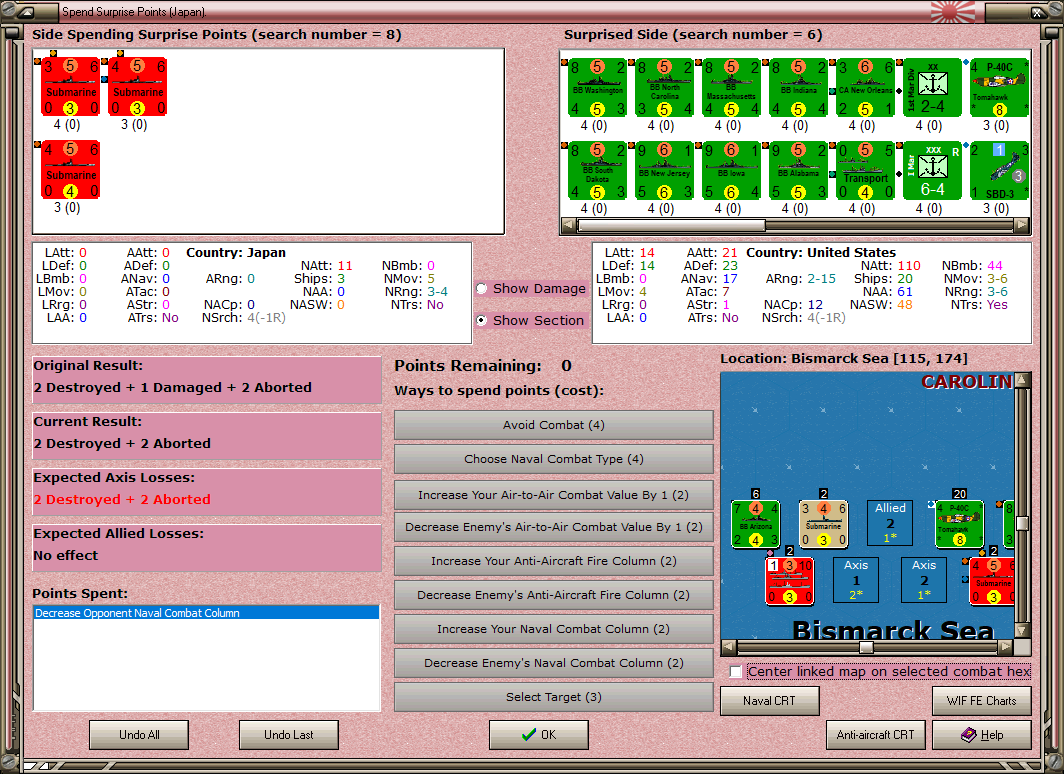The image size is (1064, 774).
Task: Select the CA New Orleans cruiser counter
Action: click(x=866, y=88)
